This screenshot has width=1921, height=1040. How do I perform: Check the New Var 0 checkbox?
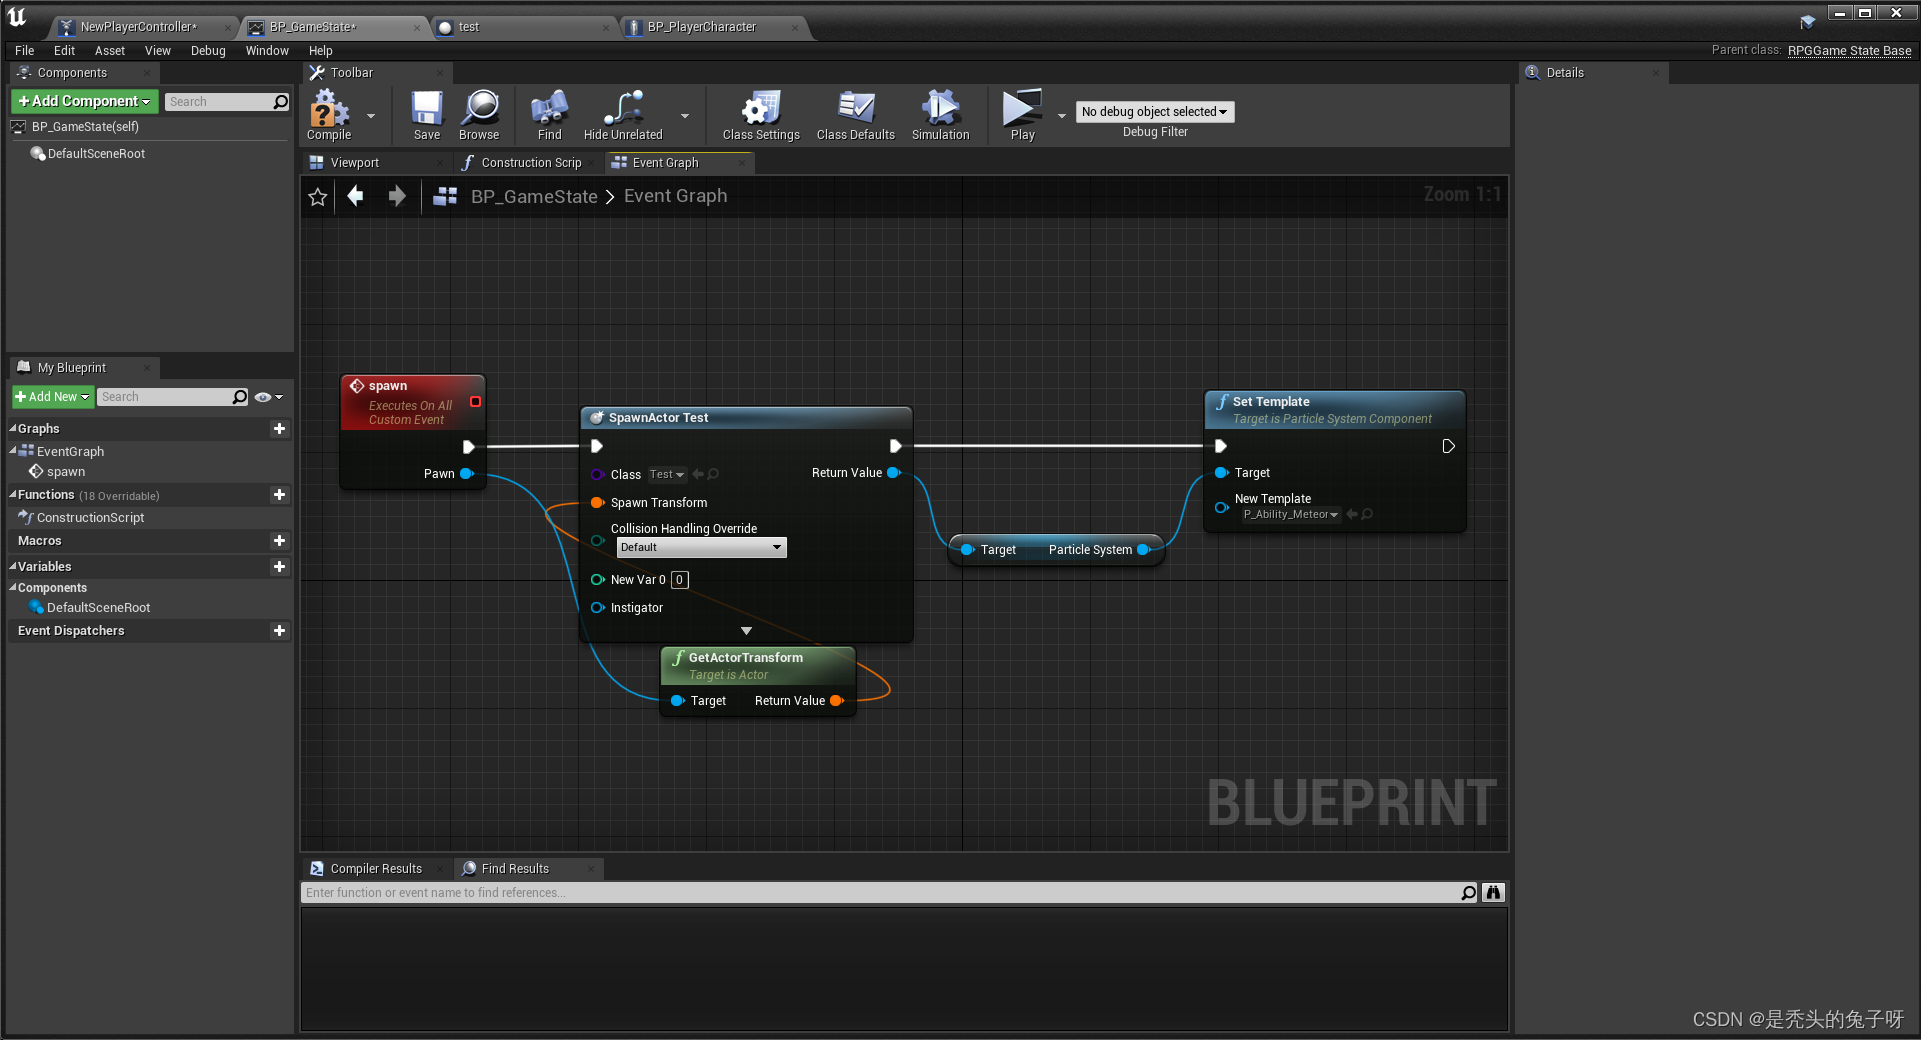679,580
